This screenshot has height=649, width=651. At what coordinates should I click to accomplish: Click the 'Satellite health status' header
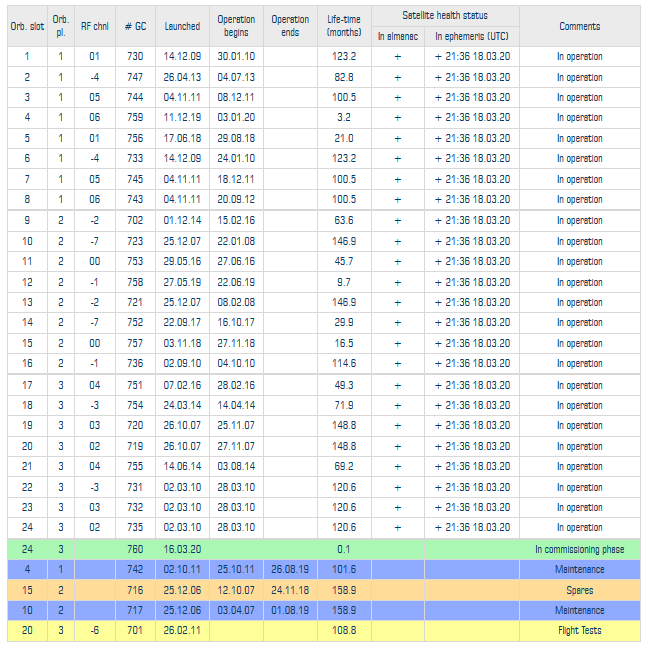tap(445, 15)
